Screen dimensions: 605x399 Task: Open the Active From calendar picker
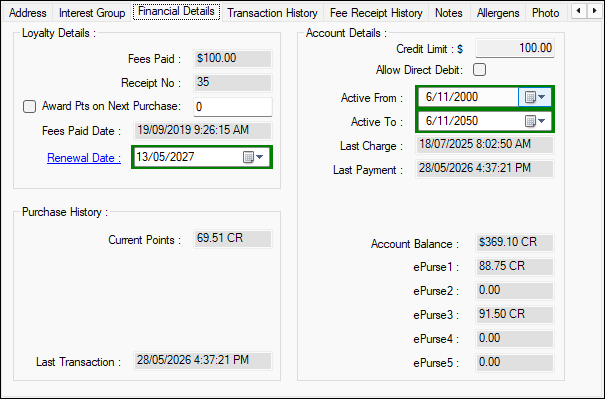coord(535,97)
